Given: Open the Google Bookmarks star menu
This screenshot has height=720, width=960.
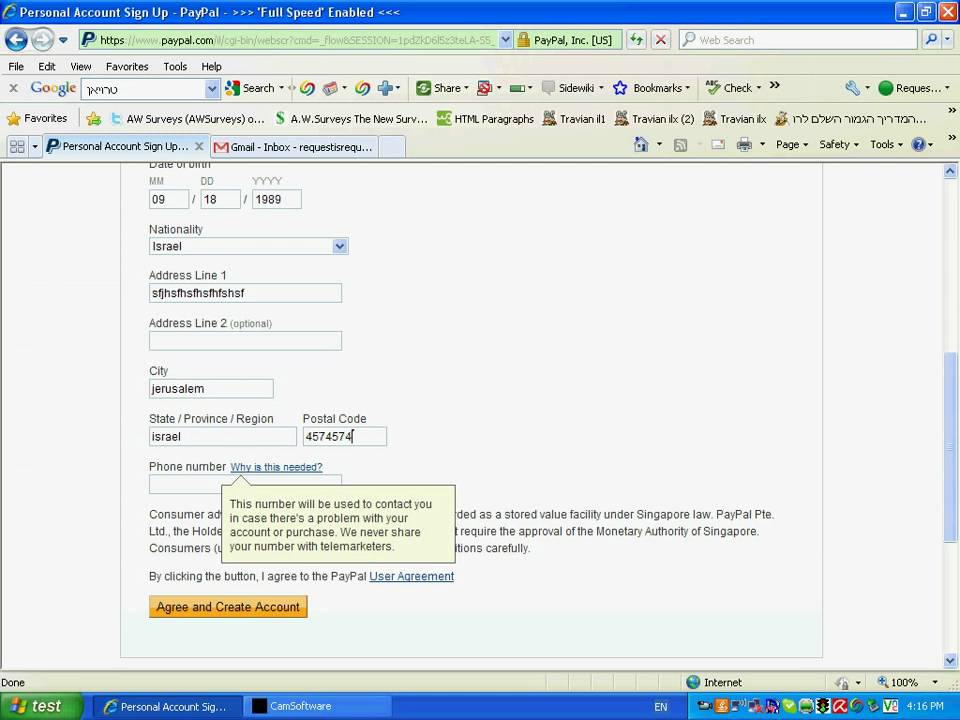Looking at the screenshot, I should [651, 88].
